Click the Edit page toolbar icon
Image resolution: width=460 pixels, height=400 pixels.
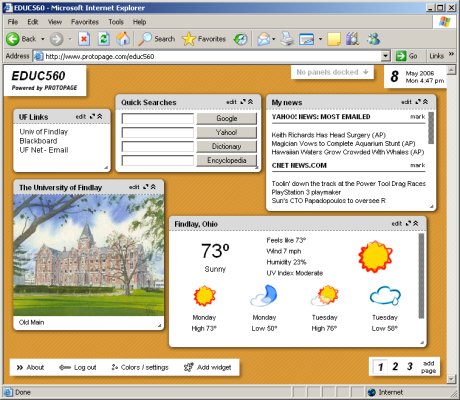[307, 39]
